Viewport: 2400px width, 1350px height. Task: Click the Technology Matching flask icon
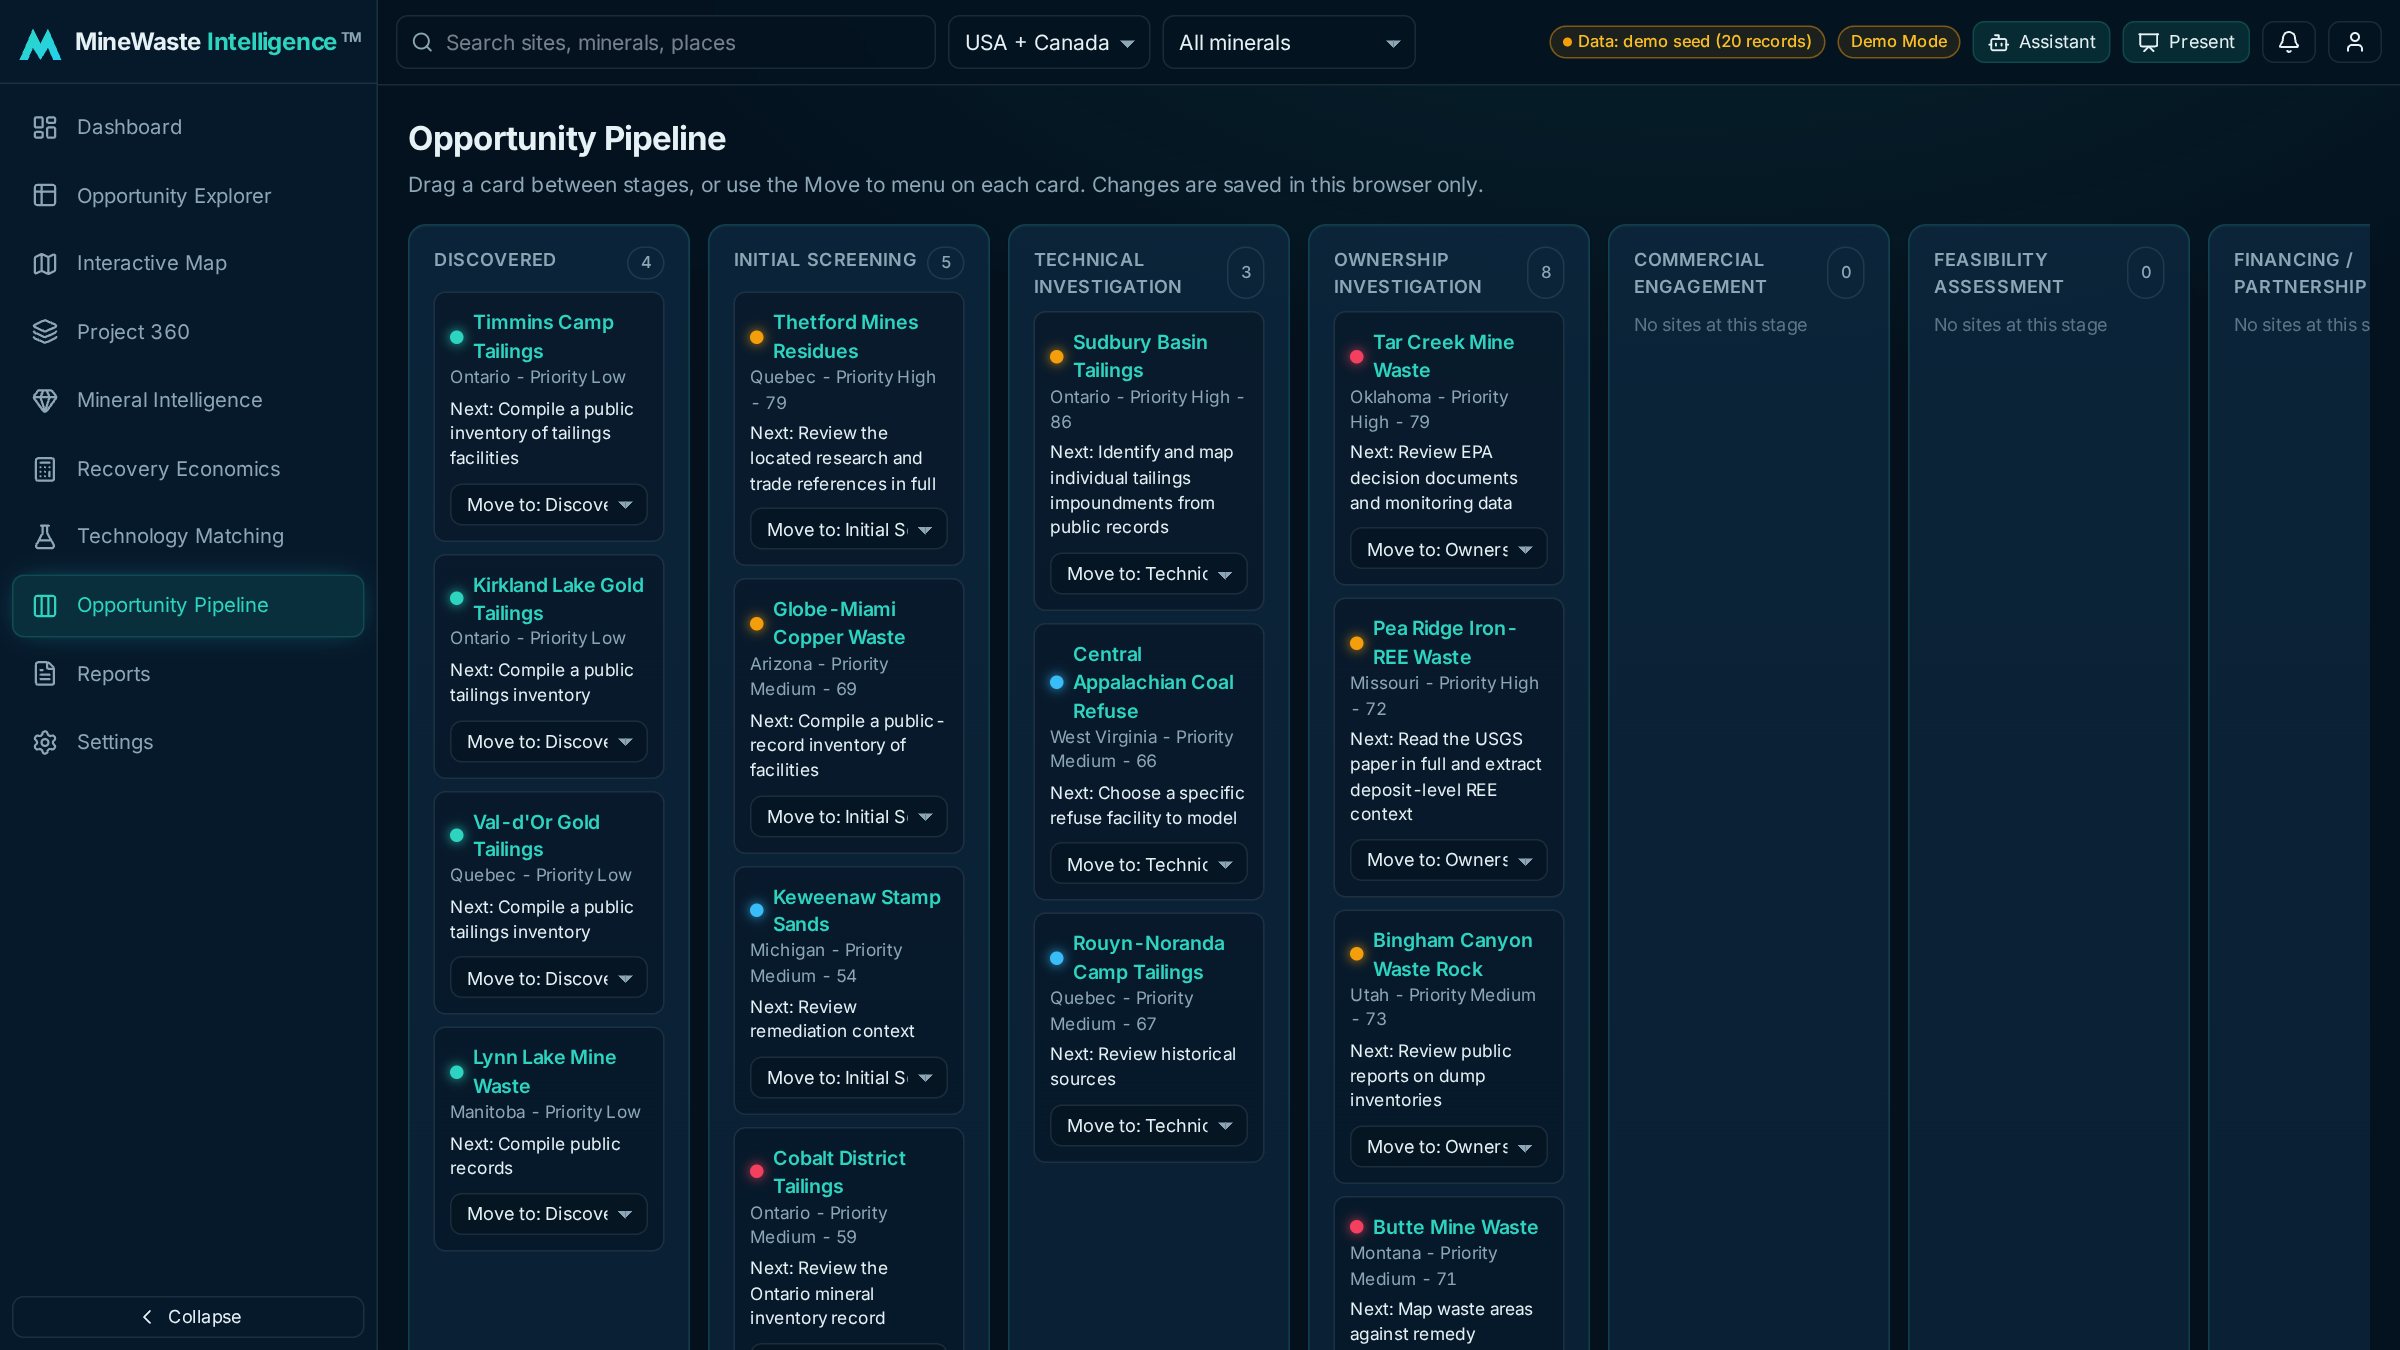tap(45, 536)
